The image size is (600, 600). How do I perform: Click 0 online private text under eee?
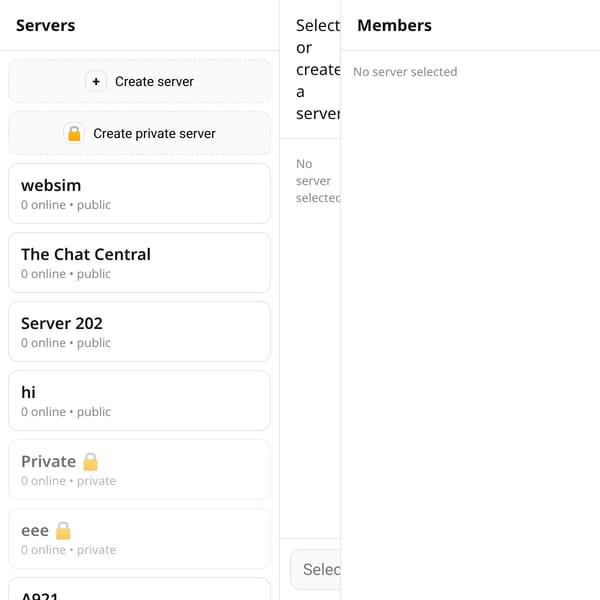coord(68,550)
